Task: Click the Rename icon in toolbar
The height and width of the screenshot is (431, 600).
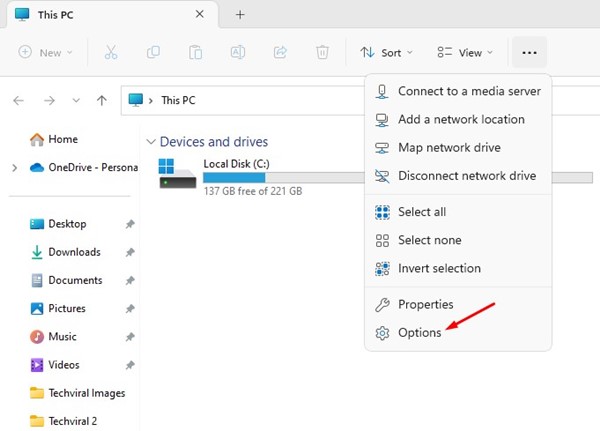Action: 238,52
